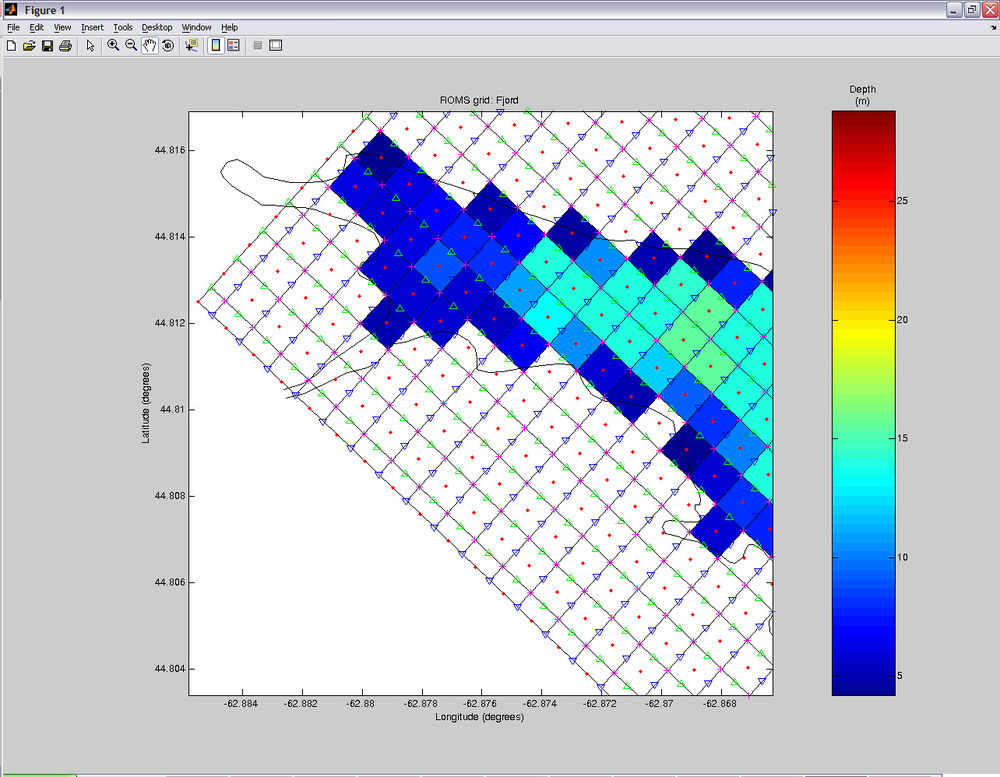Create a new figure
This screenshot has width=1000, height=777.
pyautogui.click(x=11, y=45)
